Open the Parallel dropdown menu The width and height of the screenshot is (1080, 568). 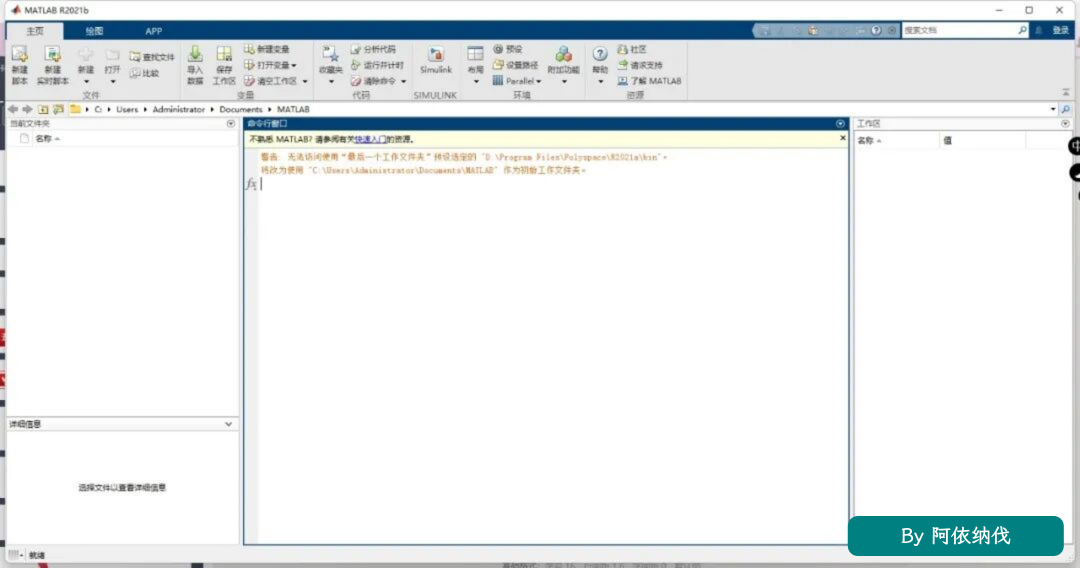[x=517, y=81]
